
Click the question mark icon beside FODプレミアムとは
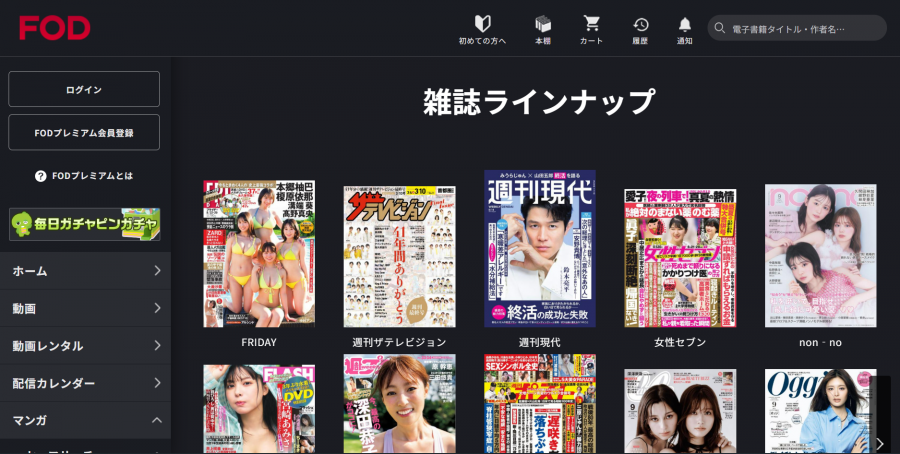pyautogui.click(x=40, y=176)
